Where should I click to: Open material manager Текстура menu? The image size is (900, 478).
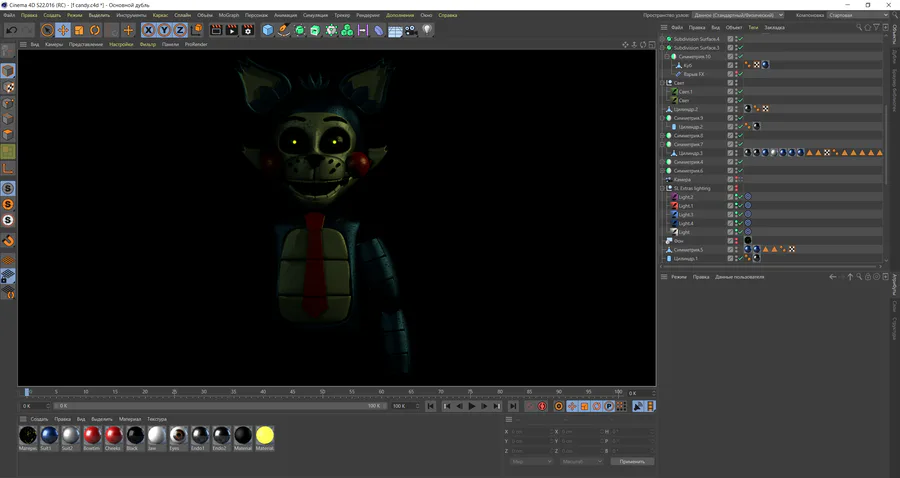click(157, 419)
